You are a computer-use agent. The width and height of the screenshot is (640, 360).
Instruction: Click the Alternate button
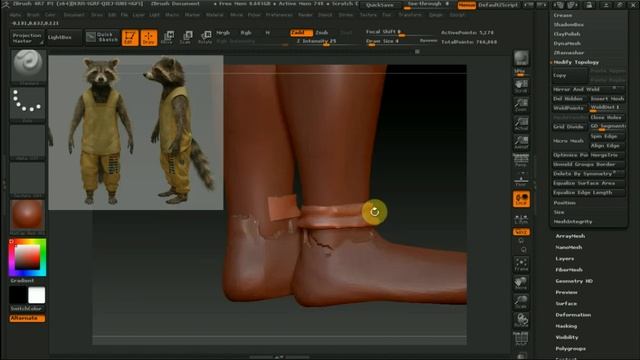[27, 318]
